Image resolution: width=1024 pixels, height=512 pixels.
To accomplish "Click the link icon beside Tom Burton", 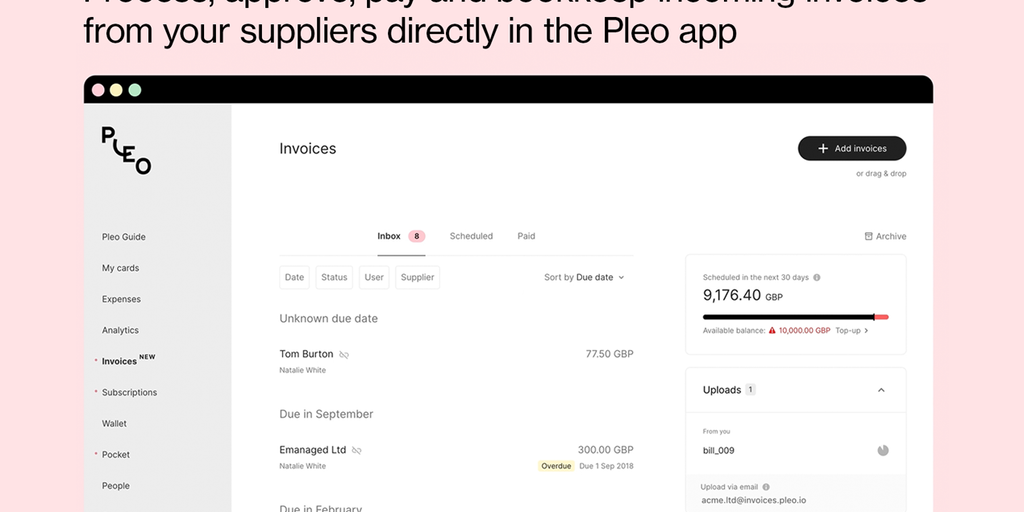I will tap(344, 354).
